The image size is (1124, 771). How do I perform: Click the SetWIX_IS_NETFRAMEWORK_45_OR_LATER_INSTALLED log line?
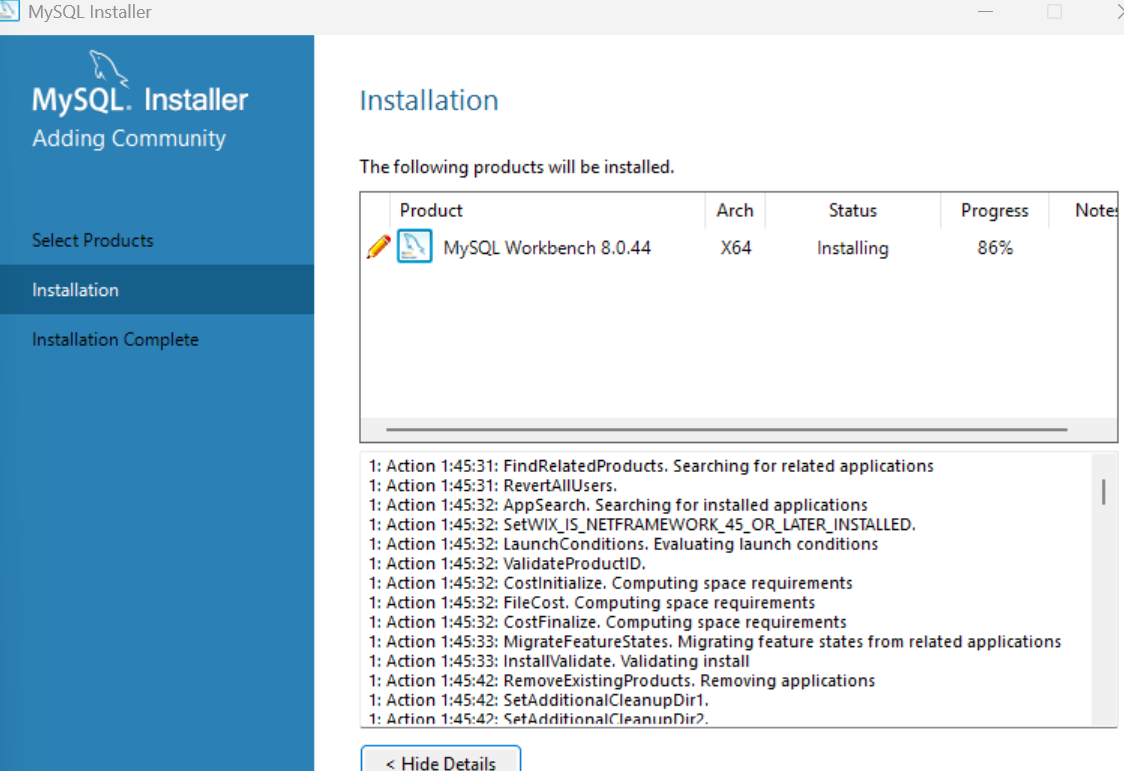click(x=642, y=525)
